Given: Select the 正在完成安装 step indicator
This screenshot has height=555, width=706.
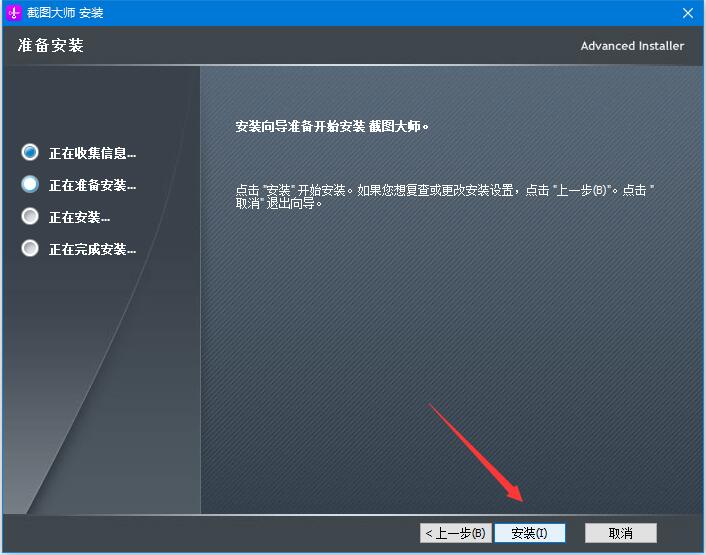Looking at the screenshot, I should click(x=30, y=248).
